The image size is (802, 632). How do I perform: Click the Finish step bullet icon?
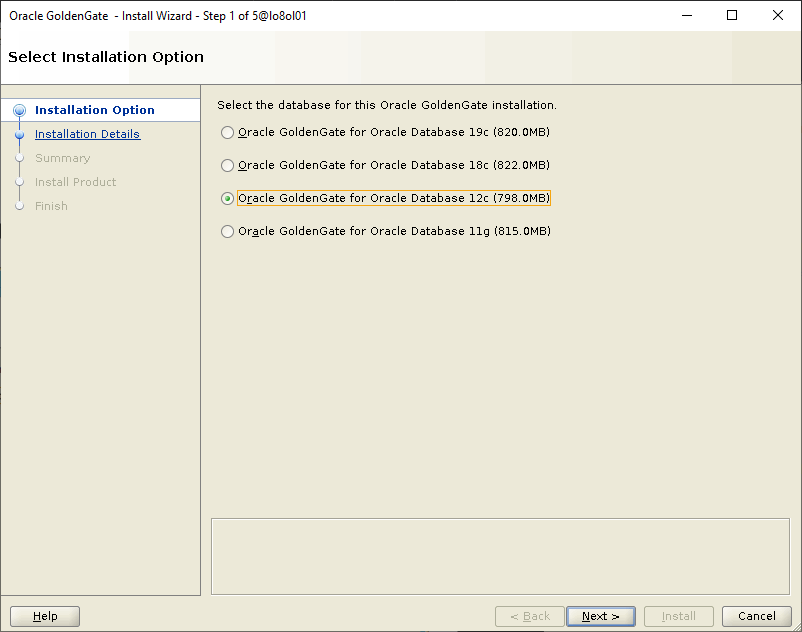pyautogui.click(x=19, y=206)
